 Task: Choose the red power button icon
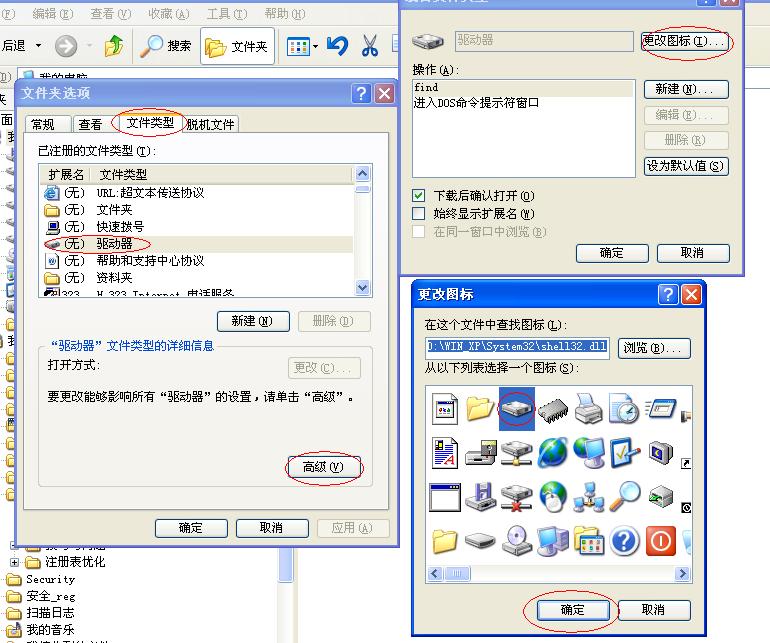(x=660, y=541)
